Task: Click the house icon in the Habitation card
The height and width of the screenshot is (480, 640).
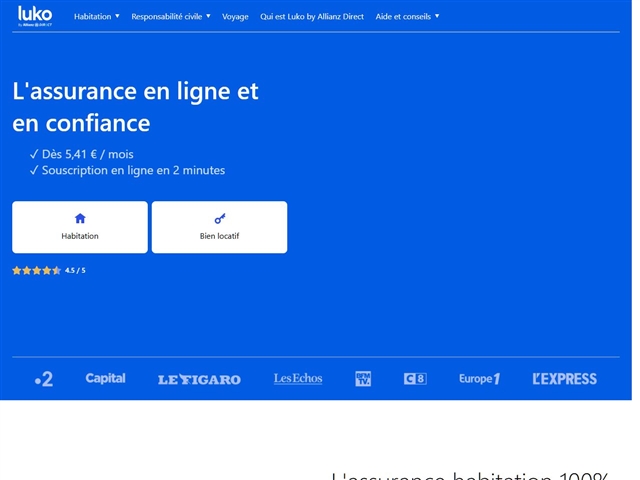Action: tap(80, 218)
